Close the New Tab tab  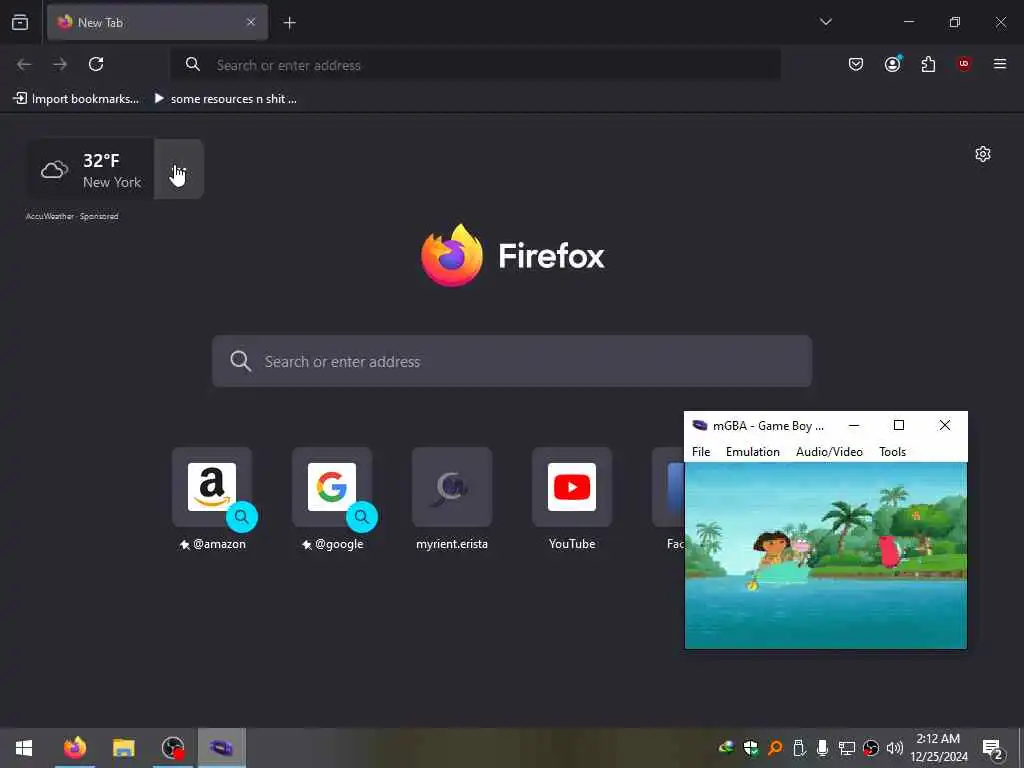[251, 22]
